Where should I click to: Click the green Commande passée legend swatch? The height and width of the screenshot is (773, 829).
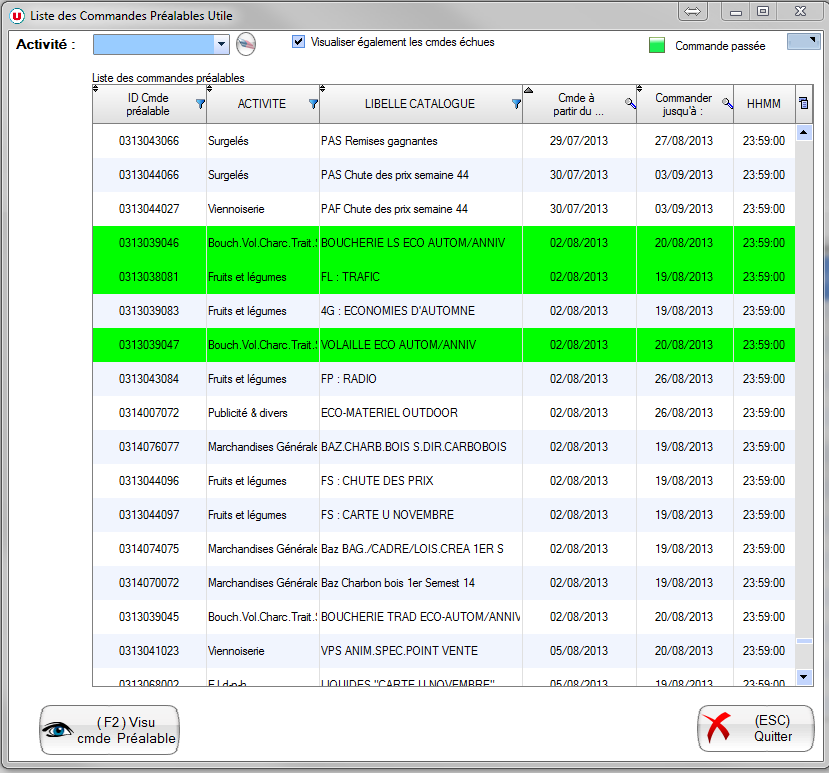[657, 46]
